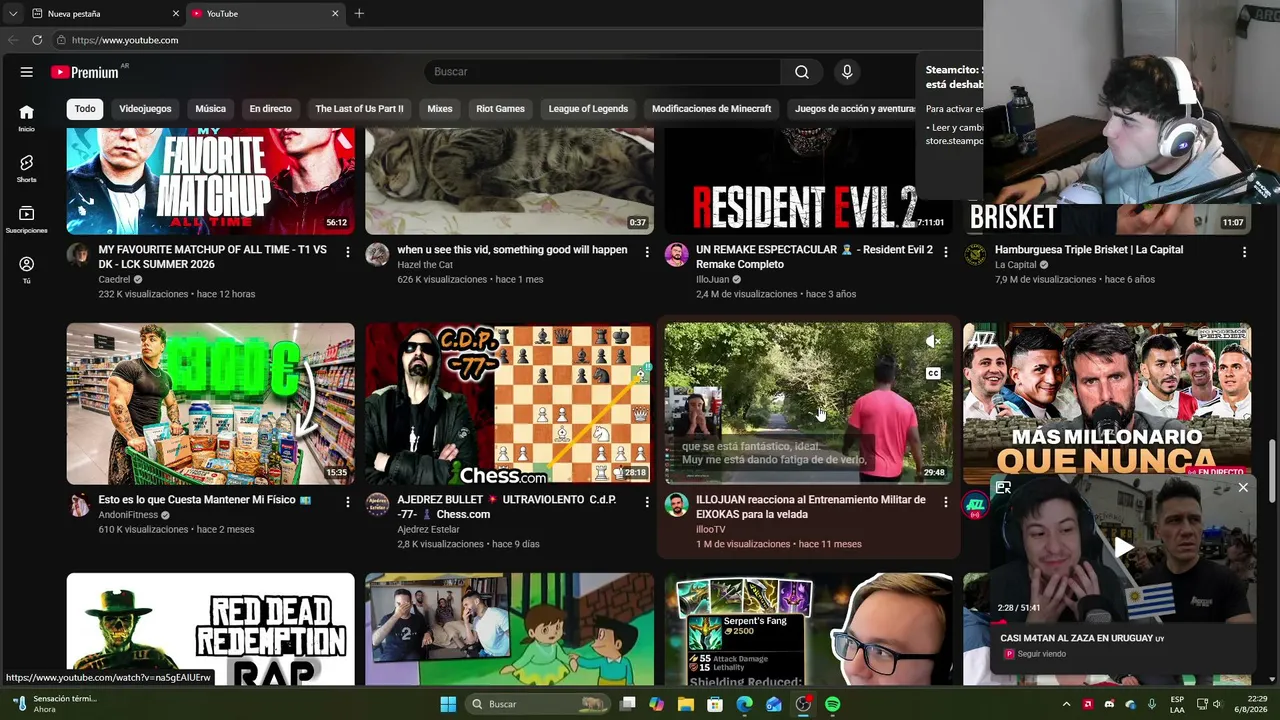Play the AndoniFitness supermarket thumbnail
The width and height of the screenshot is (1280, 720).
[x=211, y=404]
